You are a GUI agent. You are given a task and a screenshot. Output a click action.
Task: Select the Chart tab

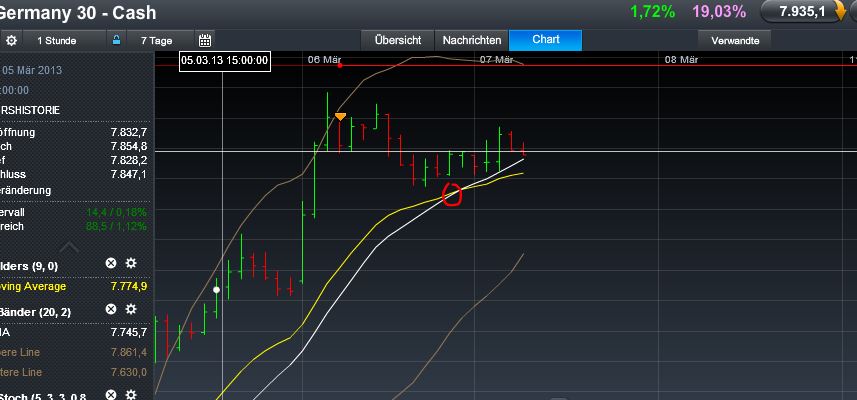pyautogui.click(x=545, y=40)
